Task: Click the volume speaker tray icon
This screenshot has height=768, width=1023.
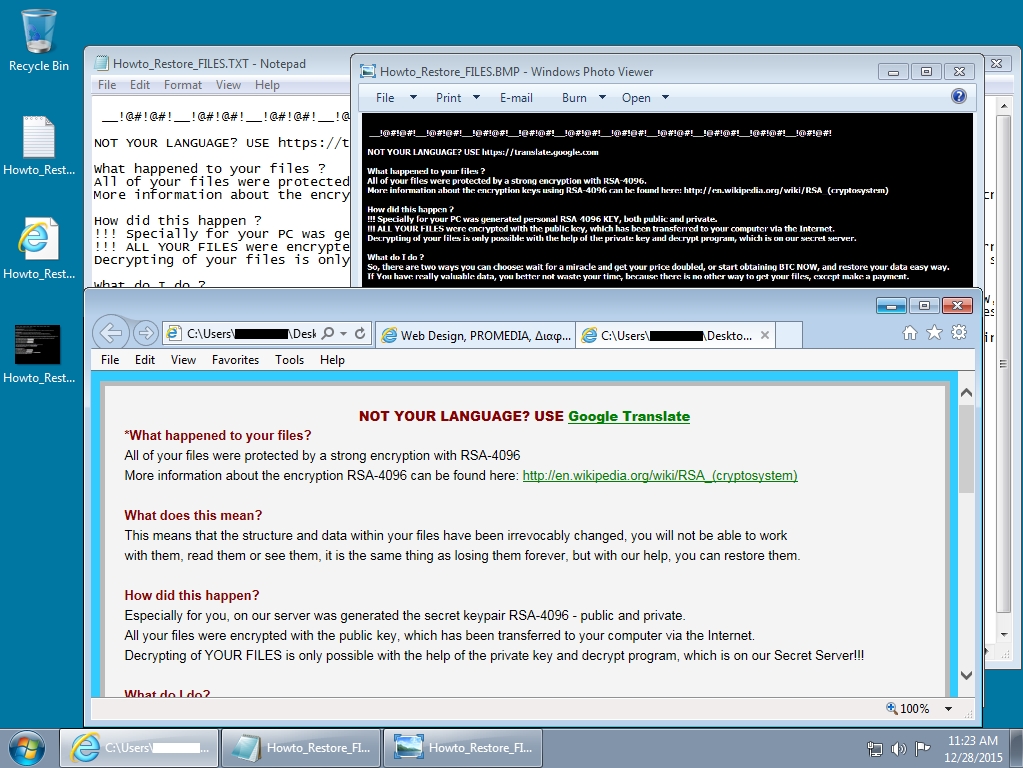Action: pos(898,748)
